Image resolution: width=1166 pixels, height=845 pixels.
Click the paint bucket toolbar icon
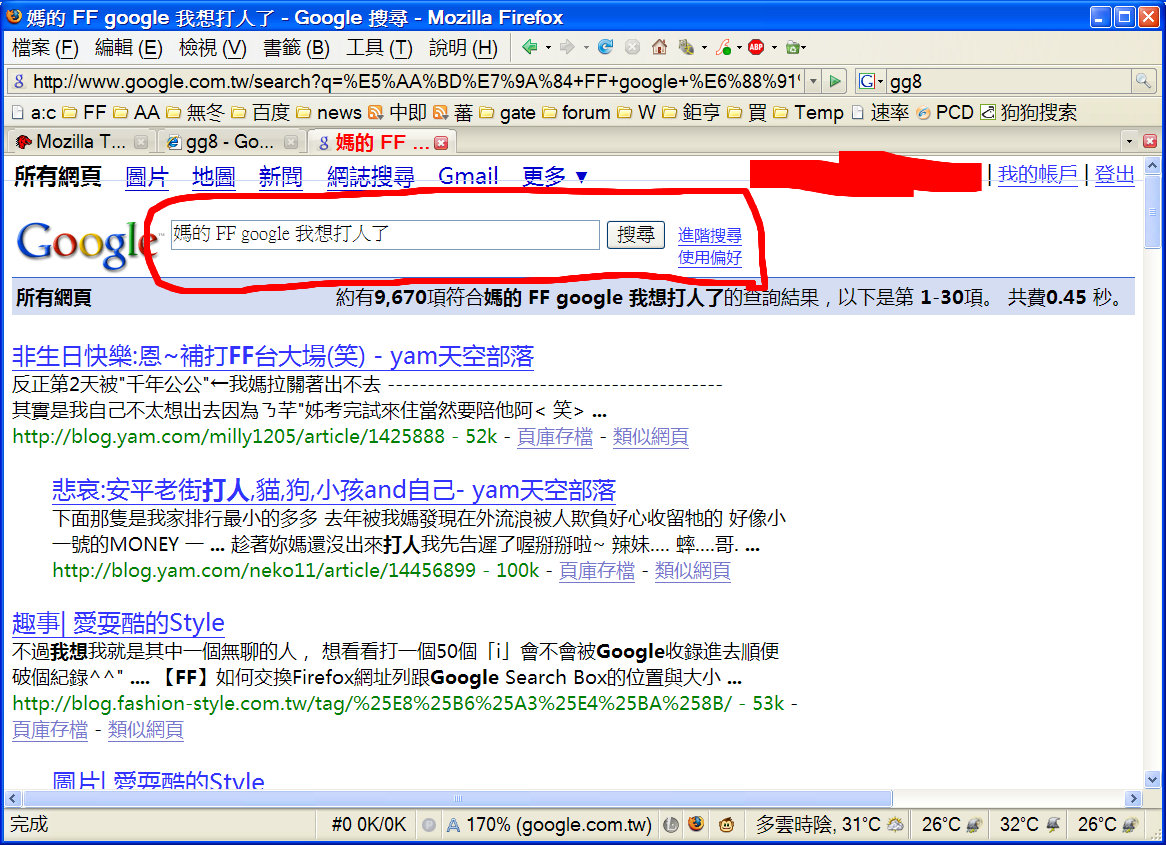click(x=686, y=48)
